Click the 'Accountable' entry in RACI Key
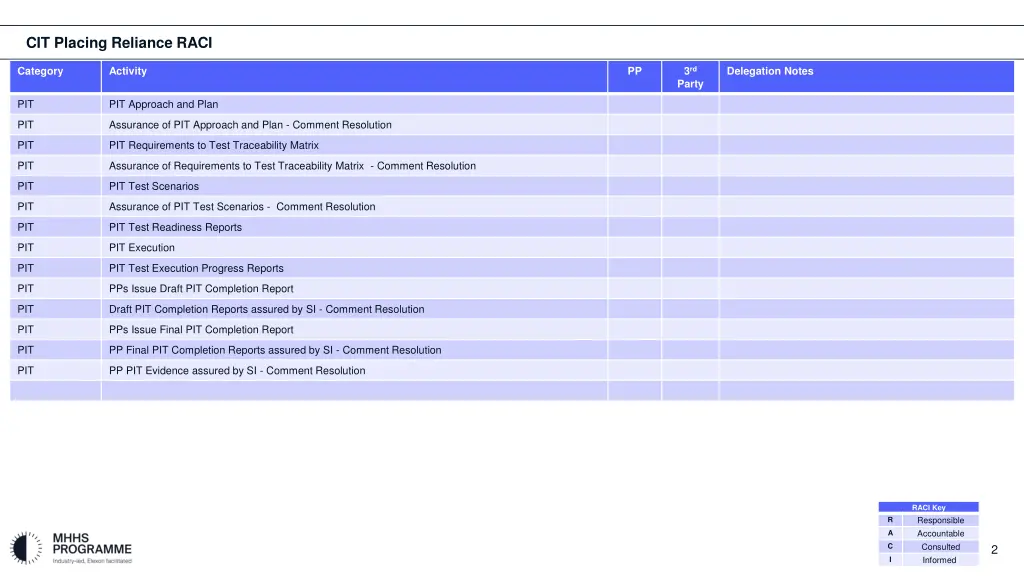 pos(940,533)
